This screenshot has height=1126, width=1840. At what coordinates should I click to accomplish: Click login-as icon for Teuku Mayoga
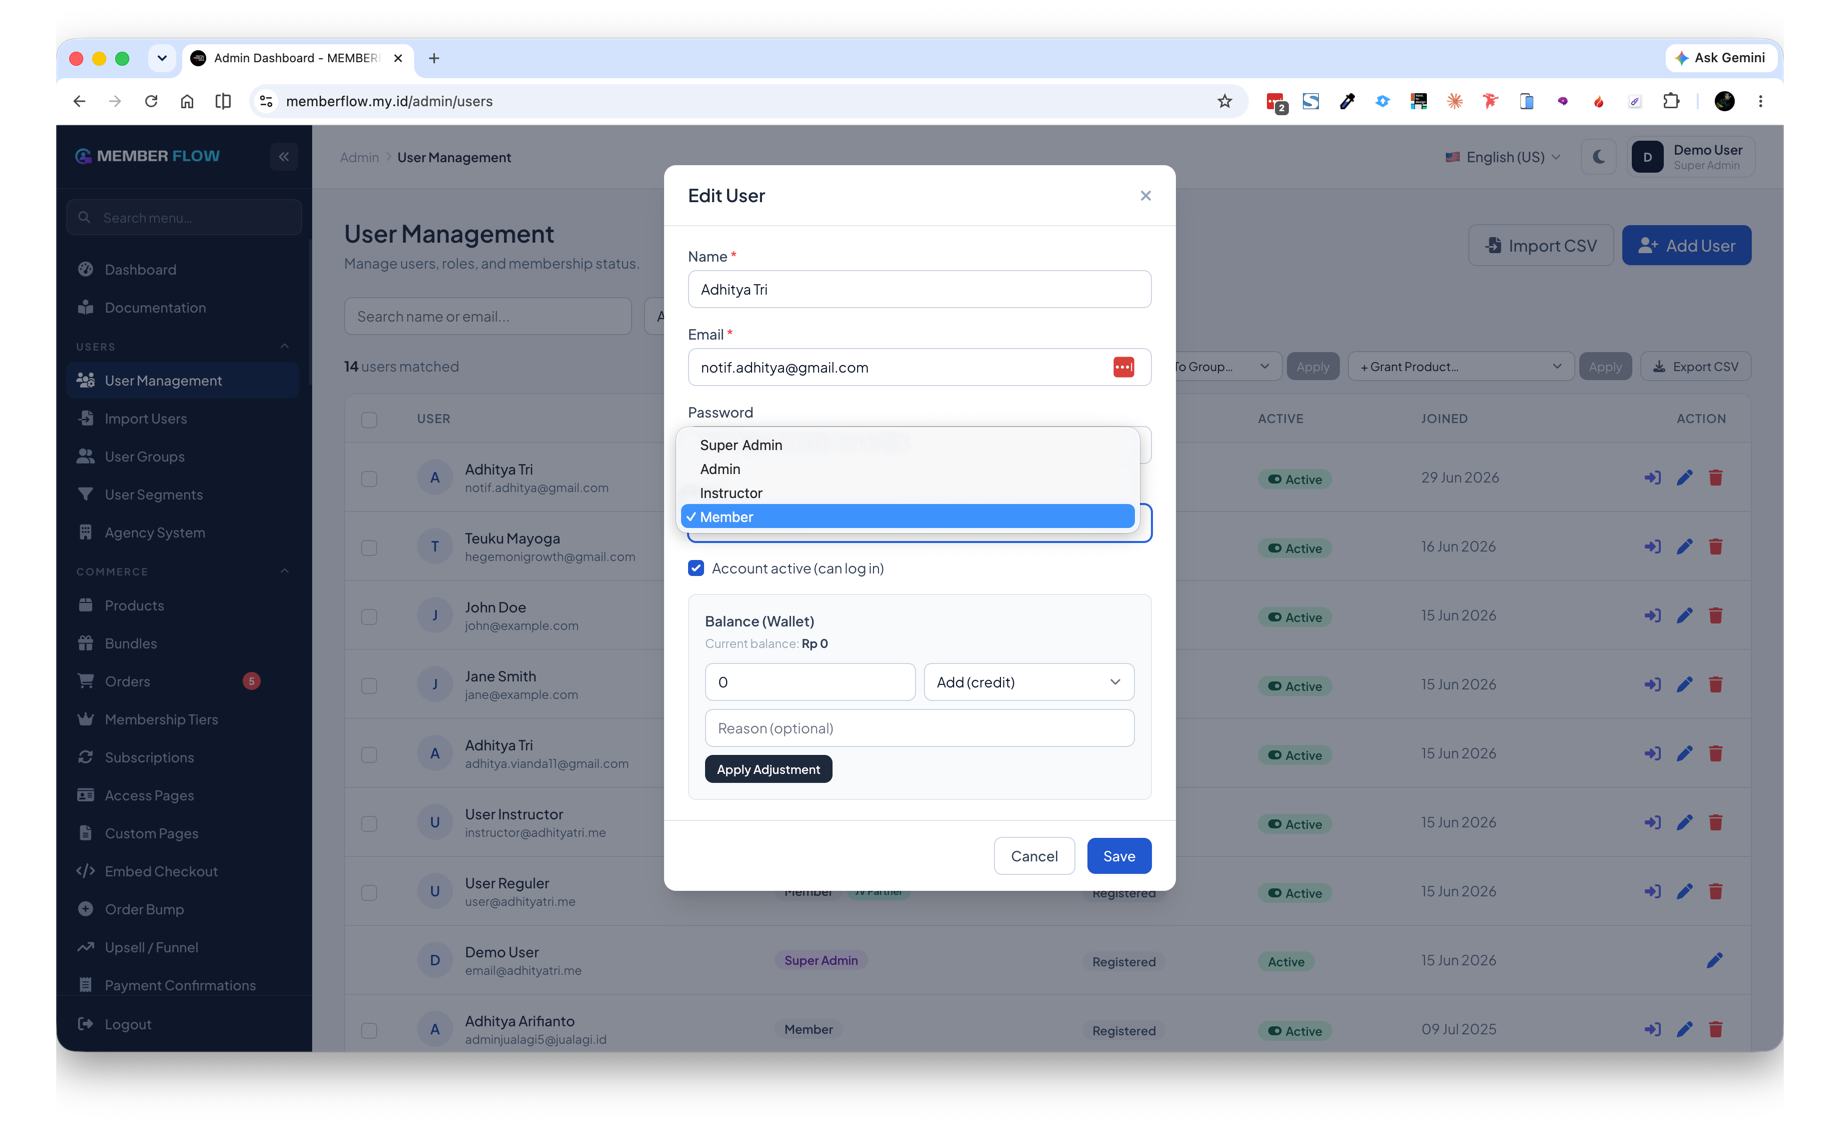point(1652,547)
